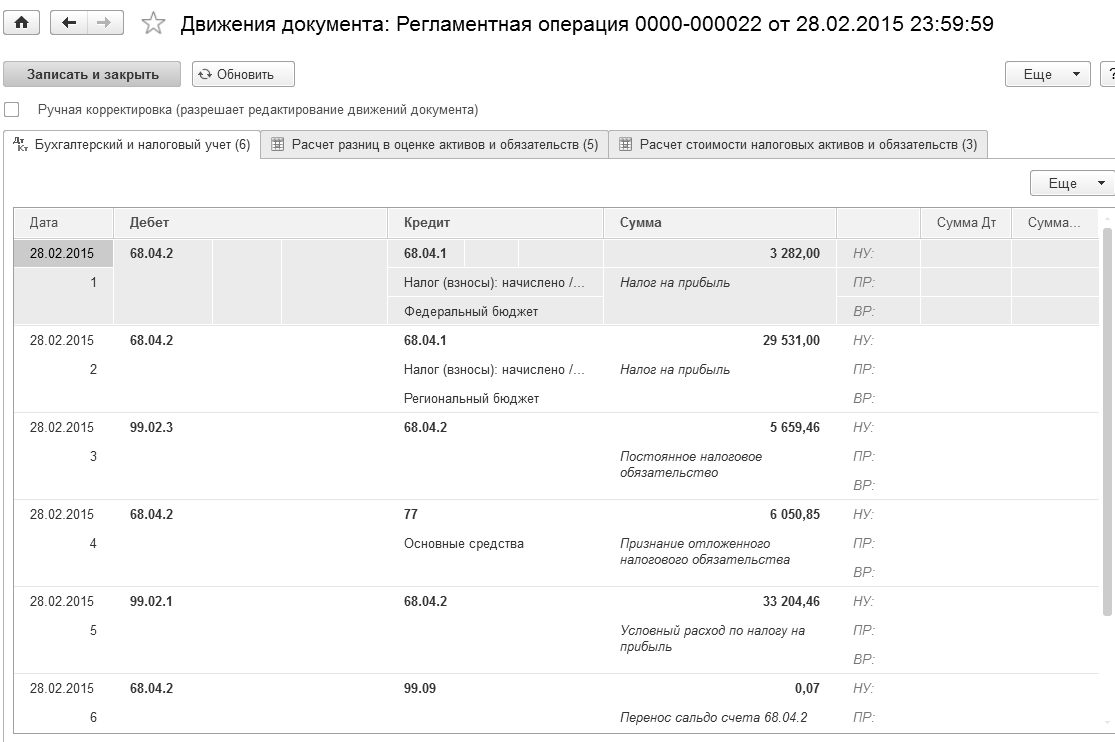Viewport: 1115px width, 742px height.
Task: Add document to favorites with star icon
Action: 153,23
